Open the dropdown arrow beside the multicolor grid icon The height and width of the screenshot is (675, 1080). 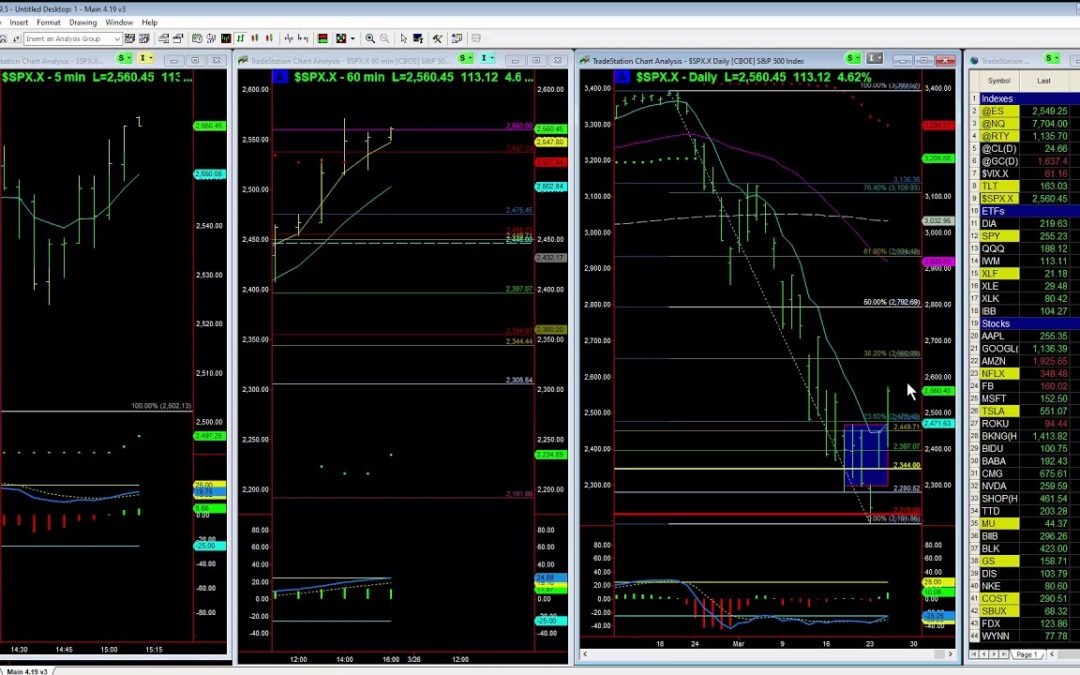coord(353,39)
